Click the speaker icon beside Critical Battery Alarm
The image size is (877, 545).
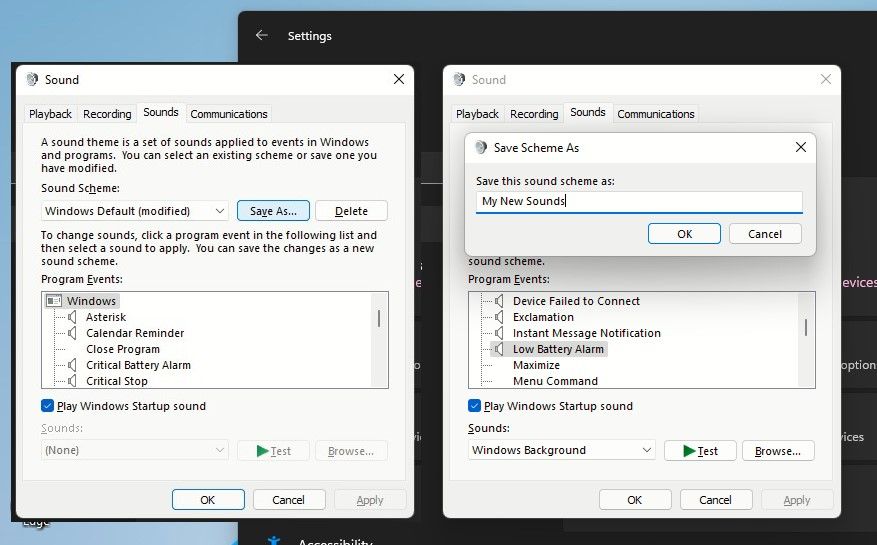tap(72, 365)
